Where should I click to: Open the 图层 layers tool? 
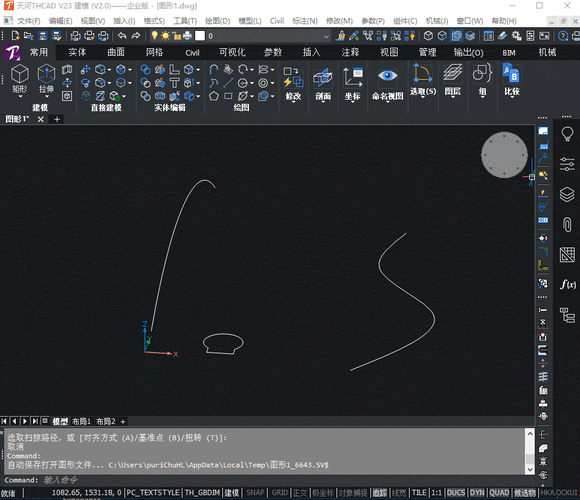453,72
